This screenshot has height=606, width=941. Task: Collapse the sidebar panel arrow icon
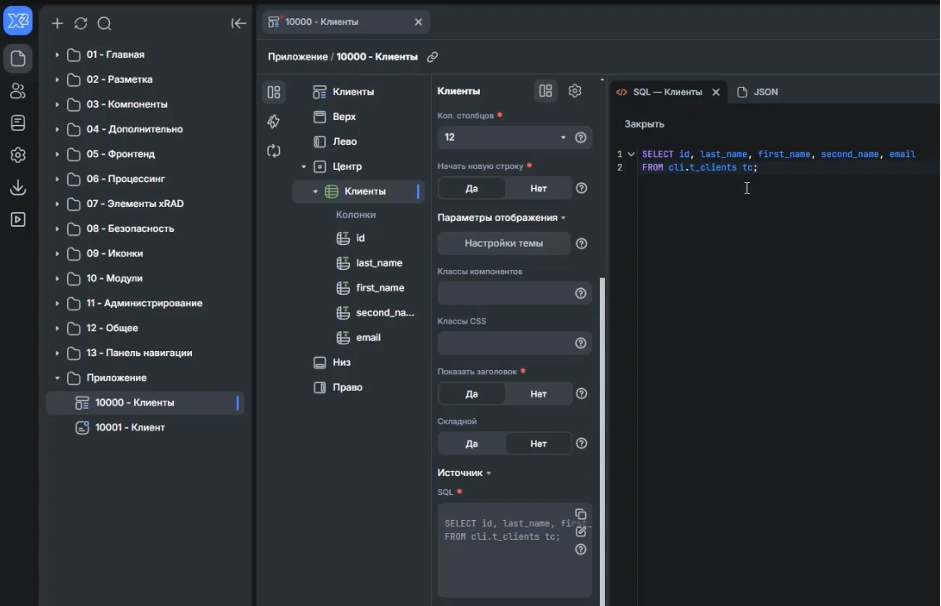(x=238, y=23)
